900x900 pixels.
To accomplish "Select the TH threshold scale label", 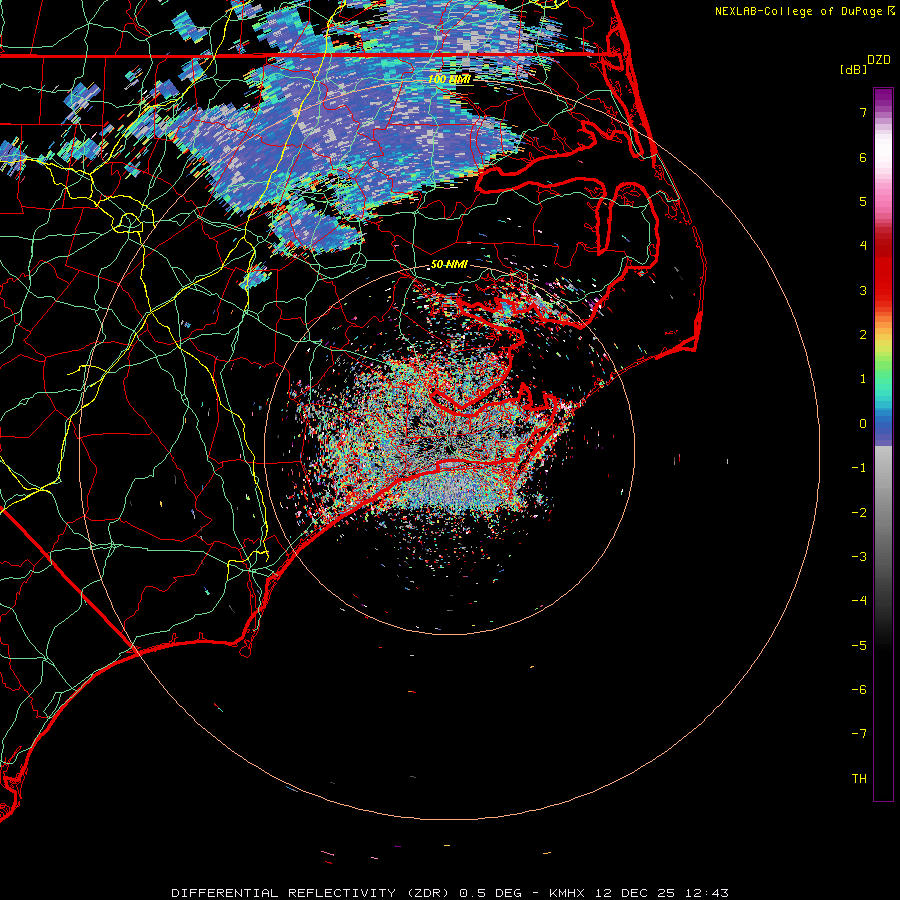I will pyautogui.click(x=859, y=779).
